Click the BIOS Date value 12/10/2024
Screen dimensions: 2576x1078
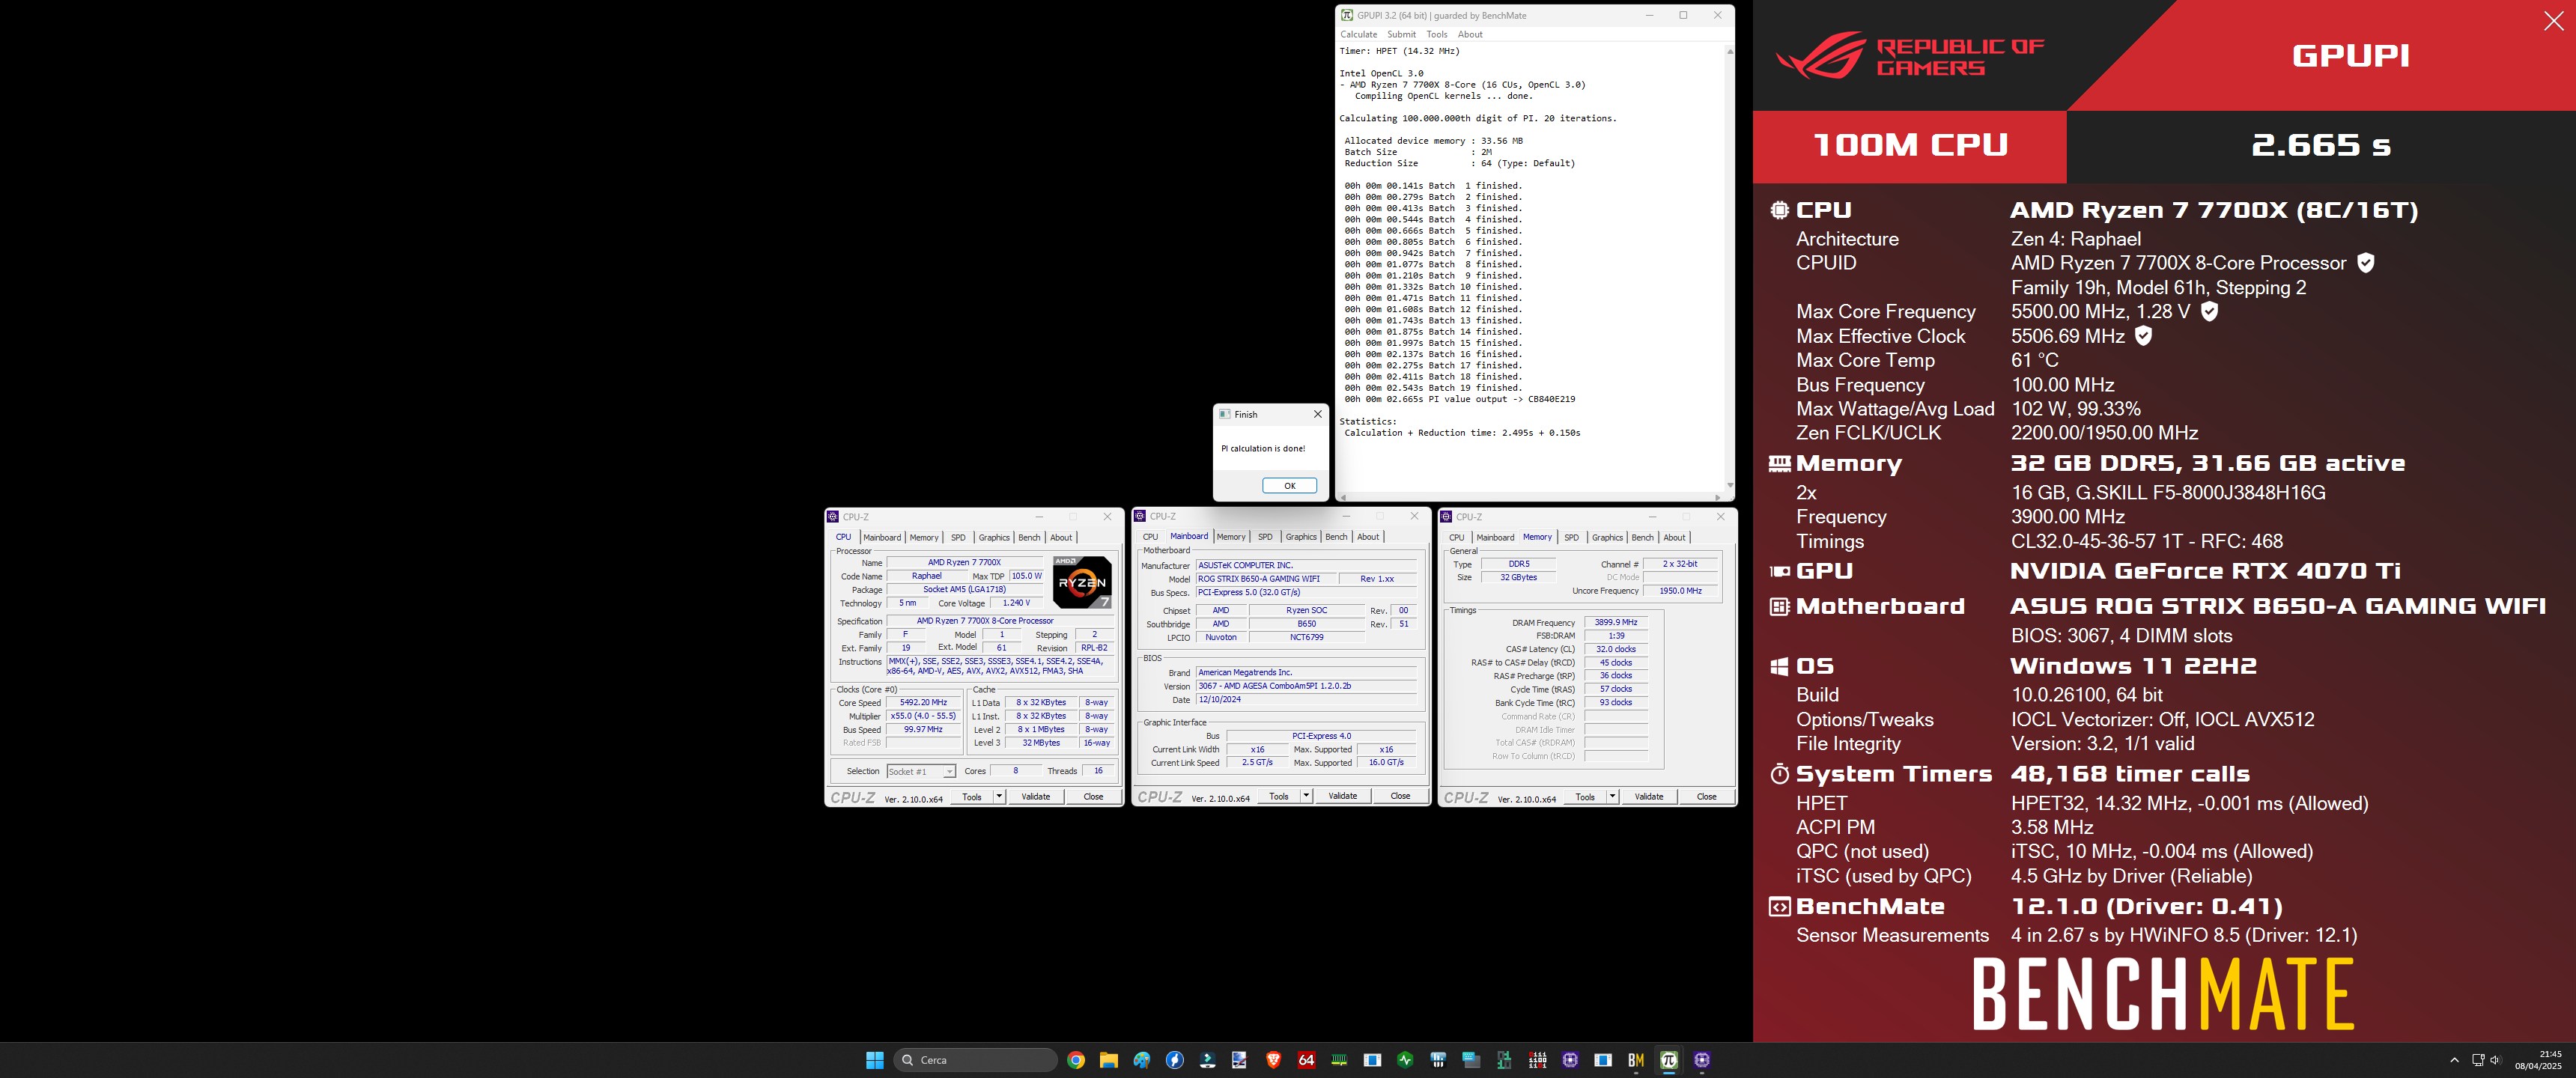coord(1306,699)
